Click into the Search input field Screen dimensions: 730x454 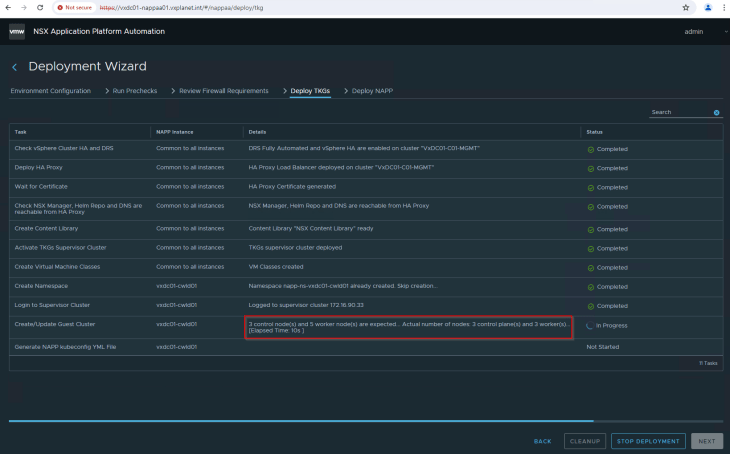tap(681, 112)
